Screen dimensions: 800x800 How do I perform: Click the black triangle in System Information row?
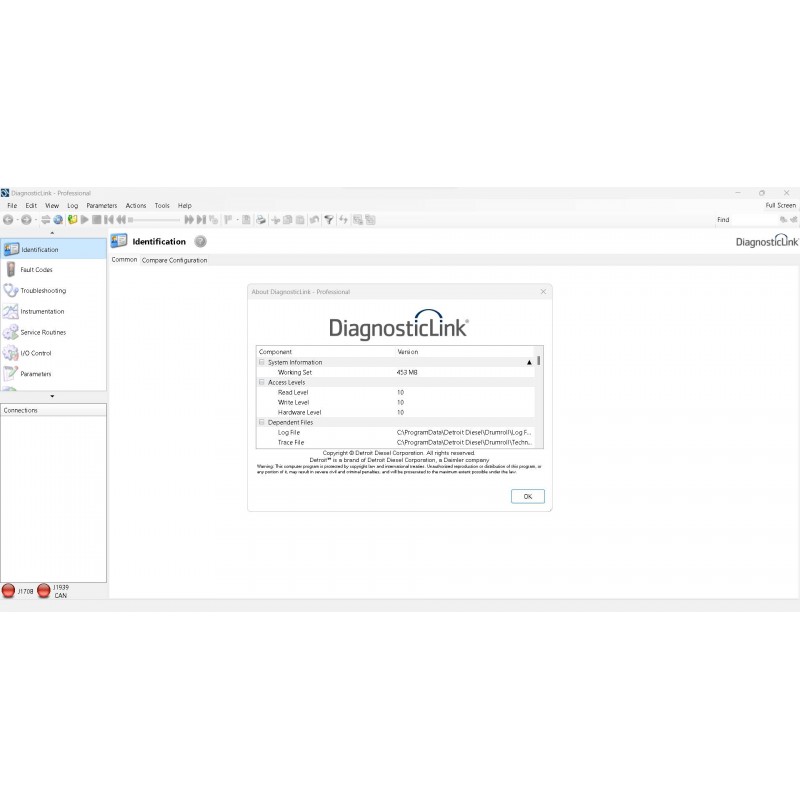coord(529,362)
